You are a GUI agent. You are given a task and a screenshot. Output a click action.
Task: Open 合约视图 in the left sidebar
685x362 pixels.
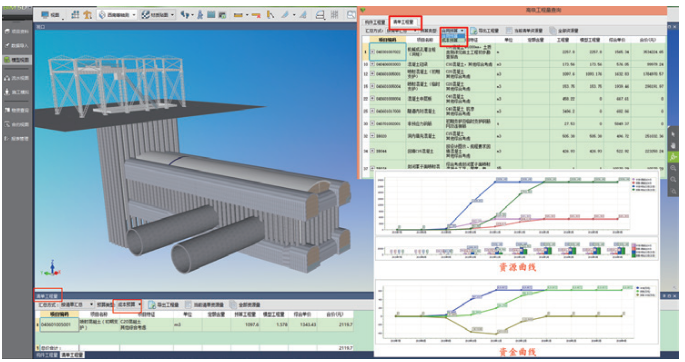coord(17,124)
